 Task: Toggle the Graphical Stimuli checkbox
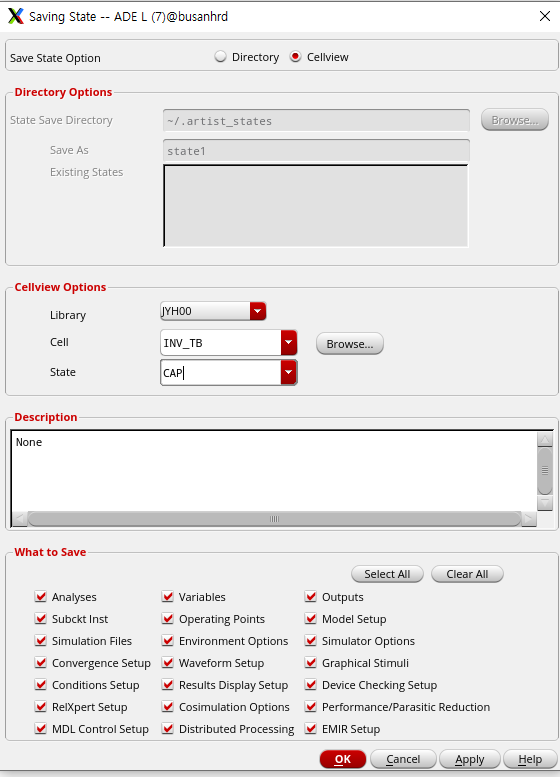[311, 663]
